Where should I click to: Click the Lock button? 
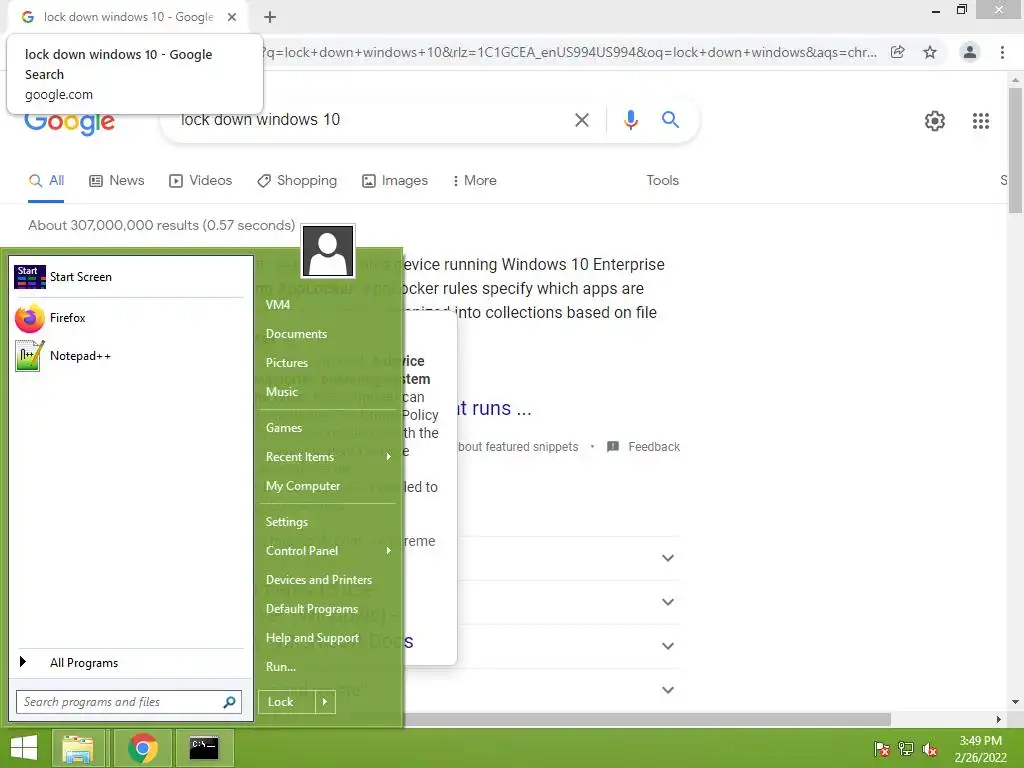point(287,702)
